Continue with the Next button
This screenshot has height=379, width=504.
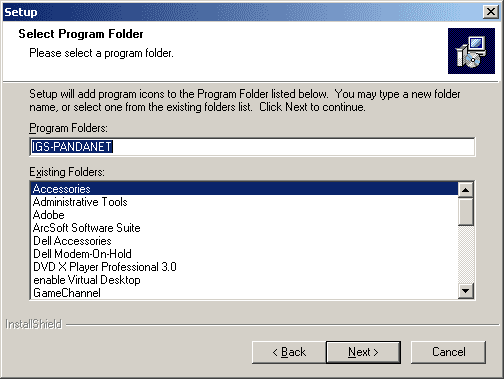click(363, 352)
